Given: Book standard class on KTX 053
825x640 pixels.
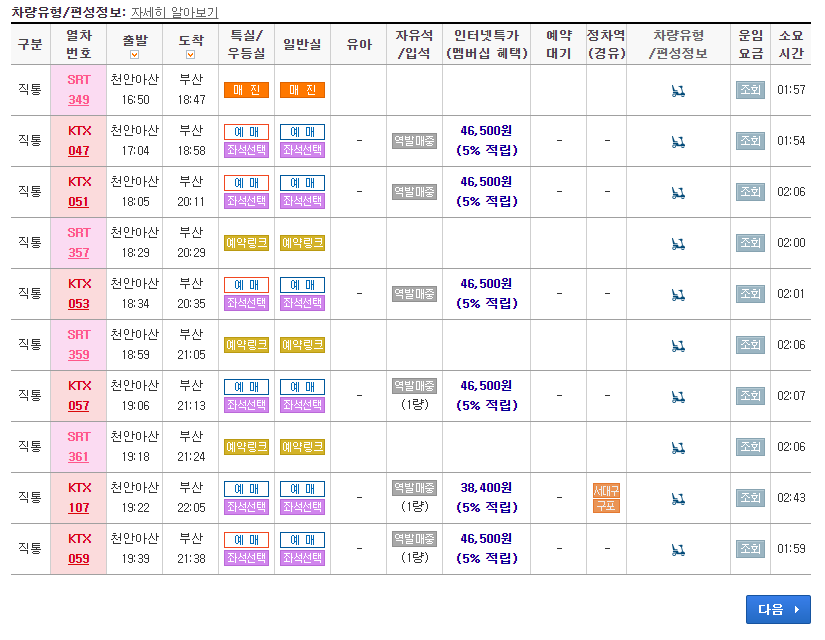Looking at the screenshot, I should (x=302, y=285).
